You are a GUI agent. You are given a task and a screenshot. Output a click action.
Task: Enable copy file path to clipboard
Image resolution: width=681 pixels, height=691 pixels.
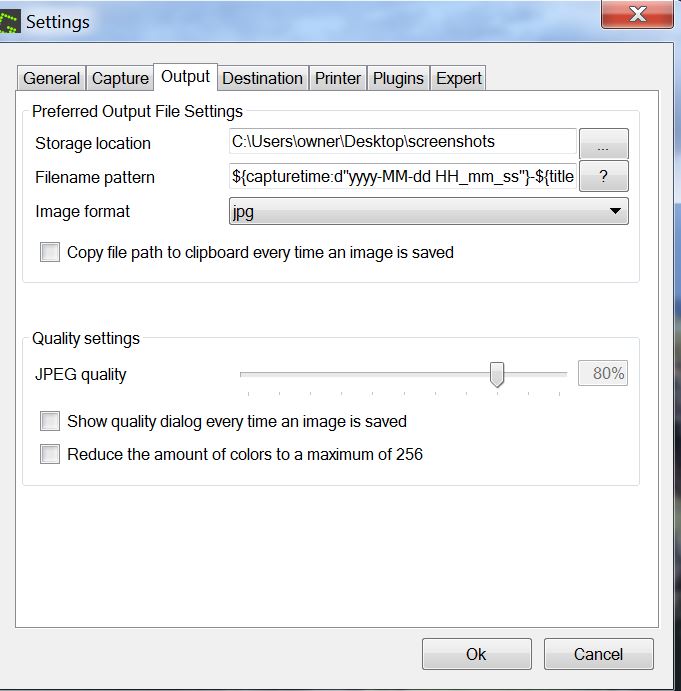tap(50, 253)
